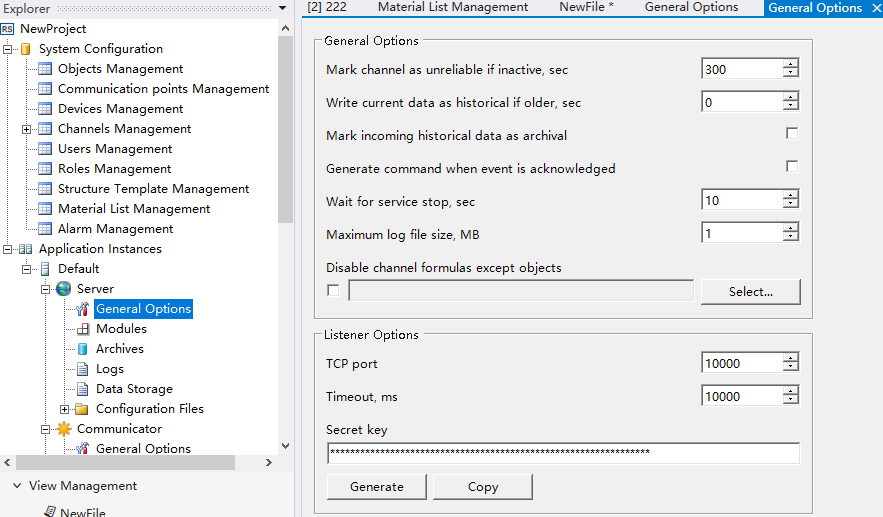Click the Modules icon under Server

click(x=83, y=329)
